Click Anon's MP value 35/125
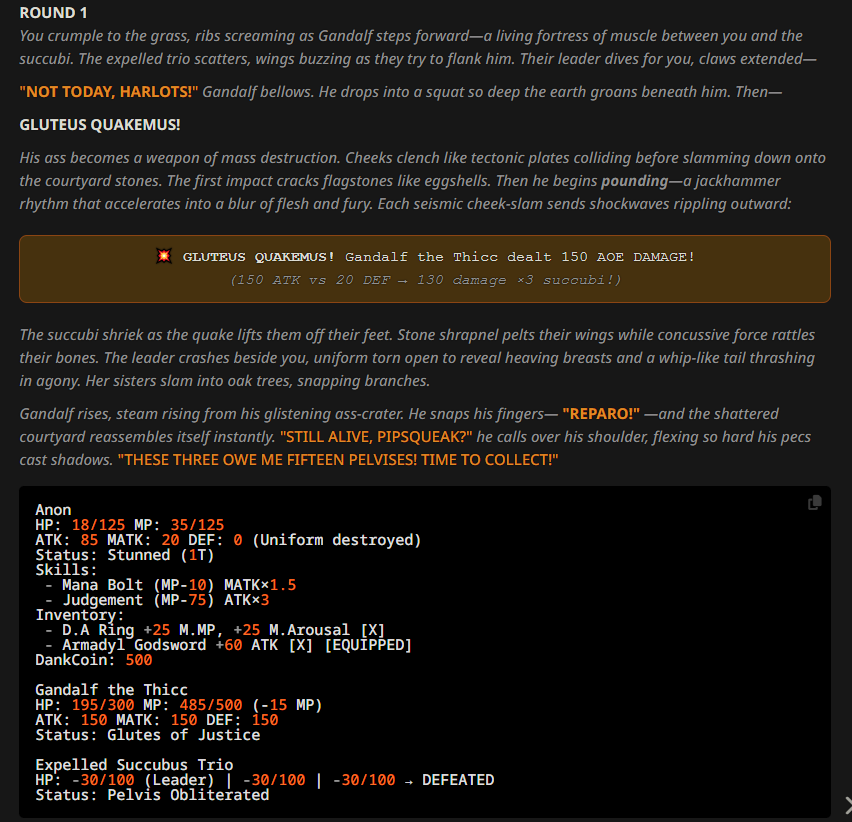This screenshot has width=852, height=822. coord(197,525)
